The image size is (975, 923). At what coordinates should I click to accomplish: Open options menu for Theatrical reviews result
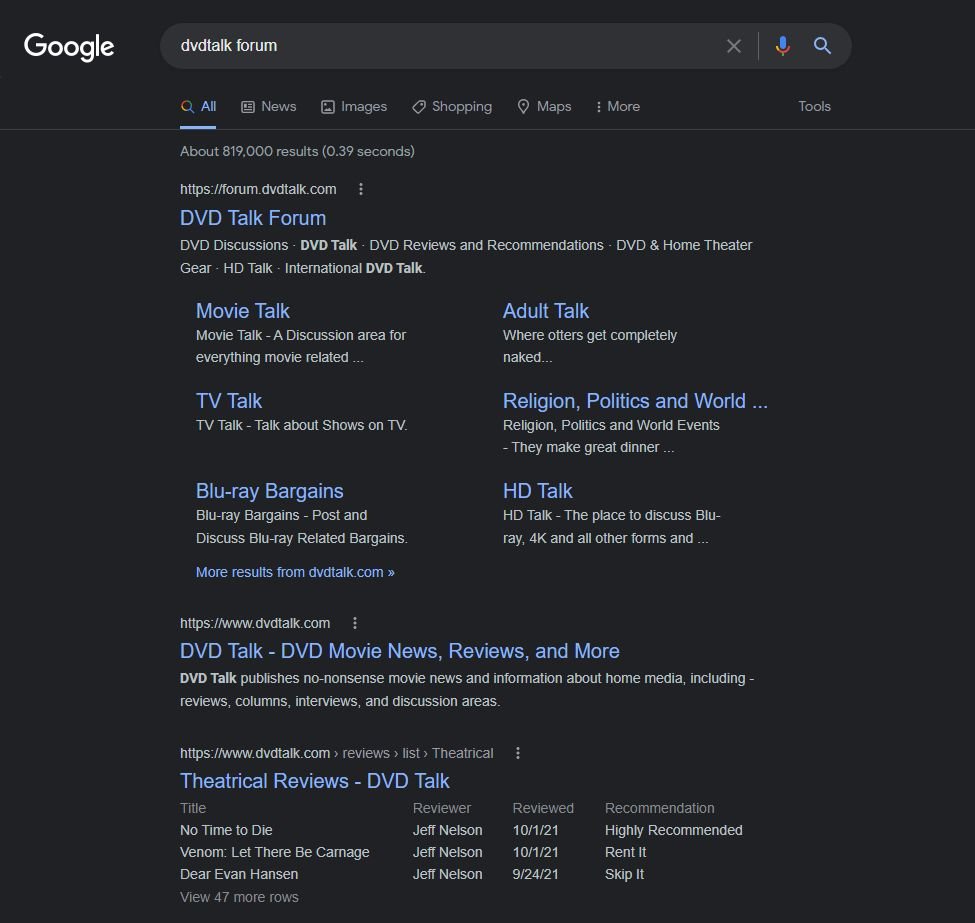pos(517,753)
